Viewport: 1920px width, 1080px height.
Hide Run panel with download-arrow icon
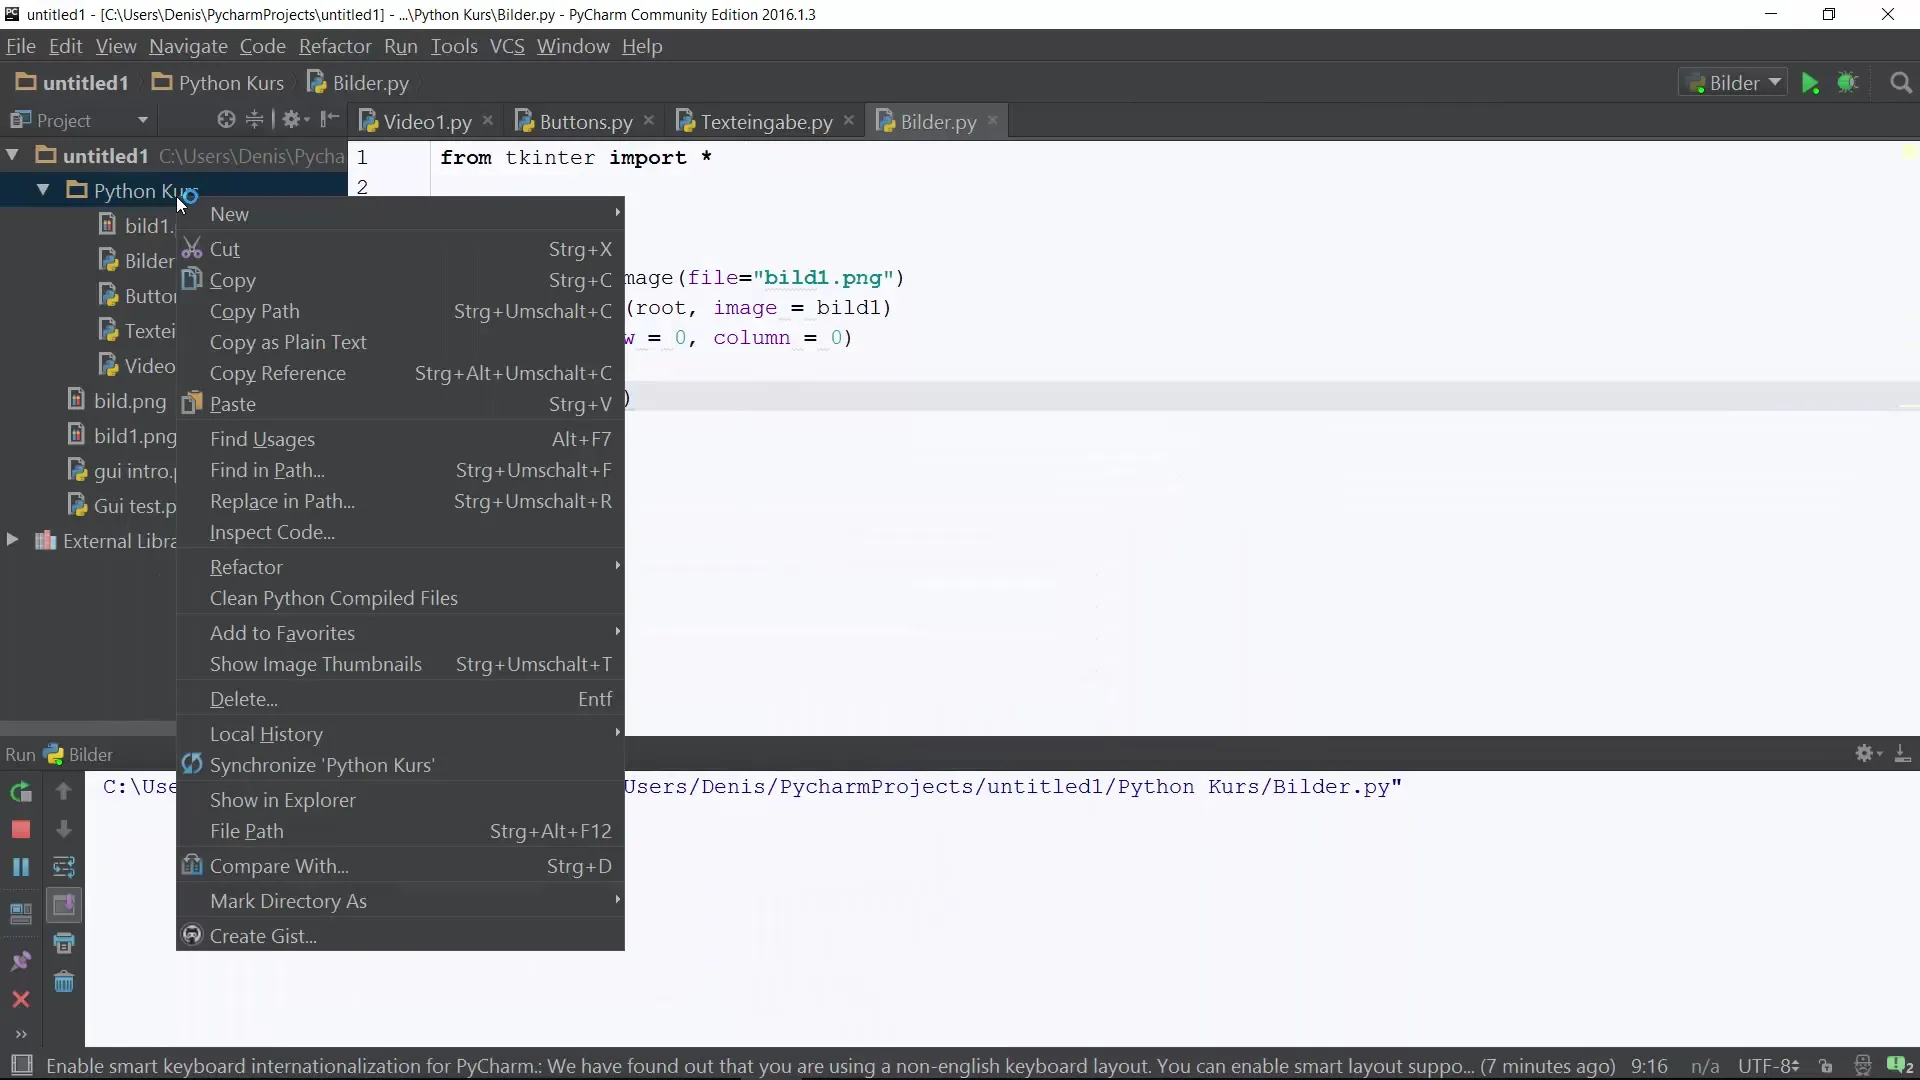tap(1903, 753)
